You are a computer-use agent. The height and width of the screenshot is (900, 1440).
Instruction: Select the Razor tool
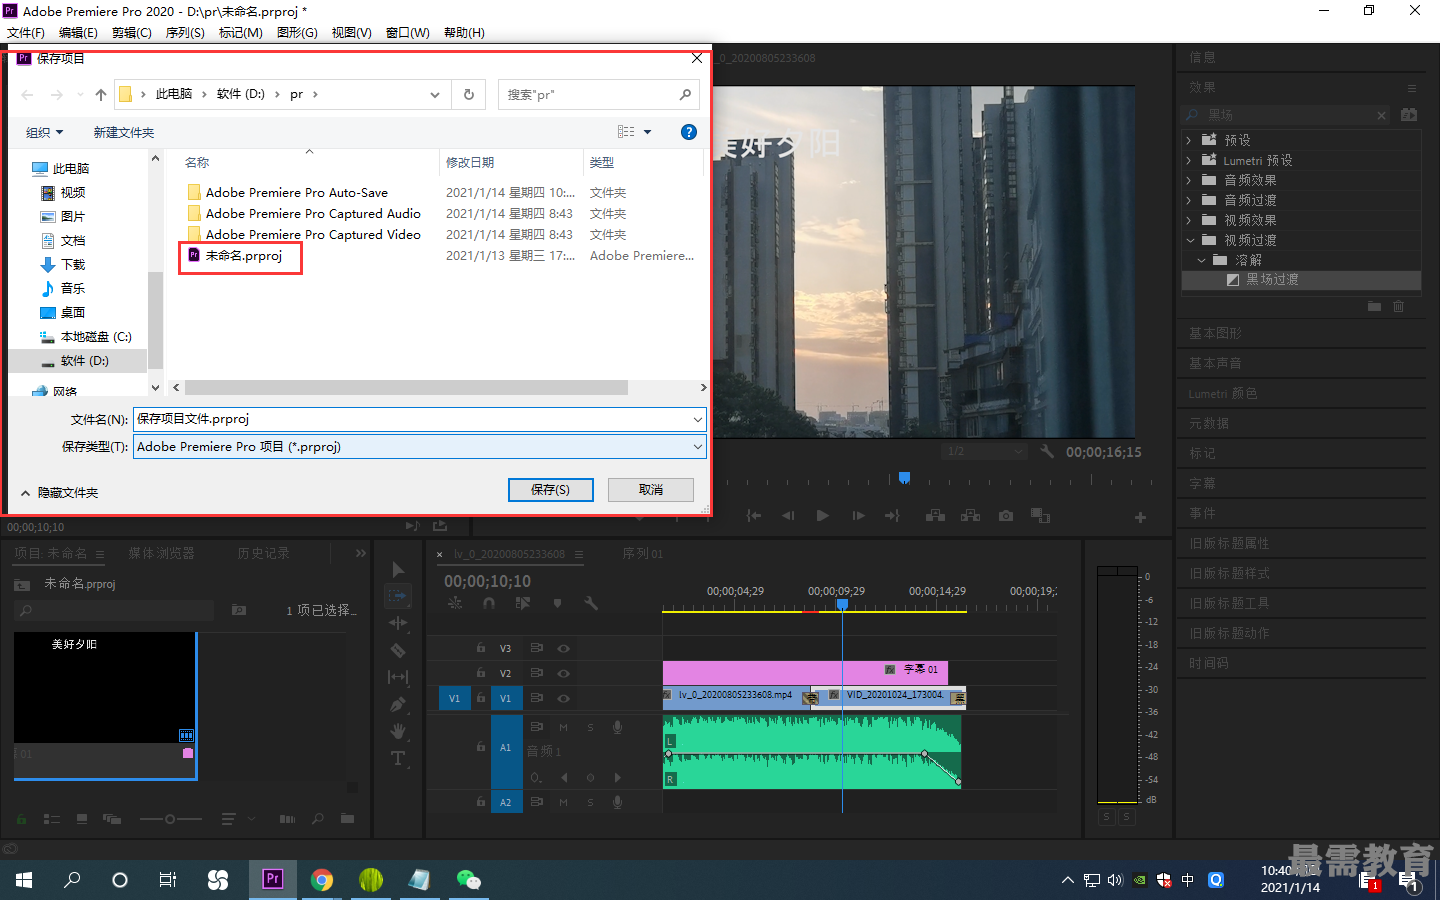(x=398, y=650)
